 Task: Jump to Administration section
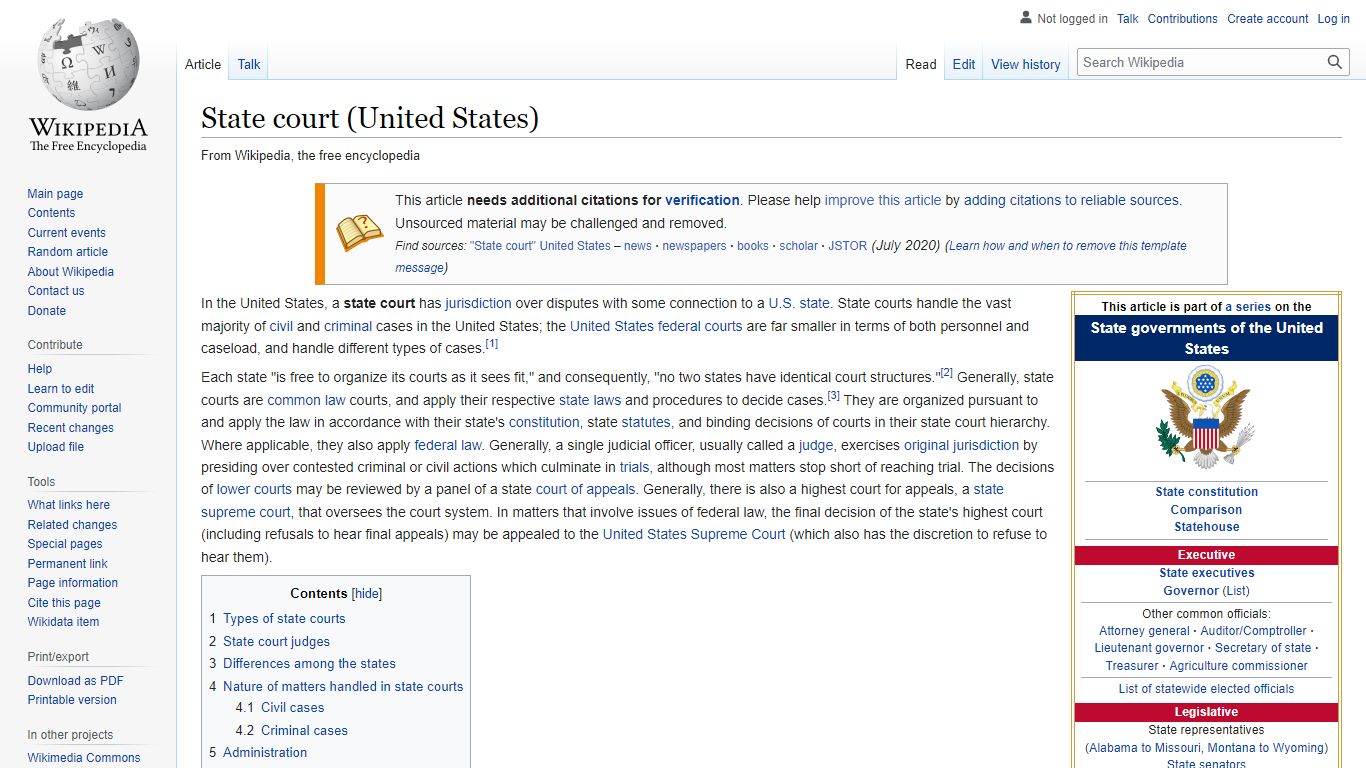[x=265, y=753]
